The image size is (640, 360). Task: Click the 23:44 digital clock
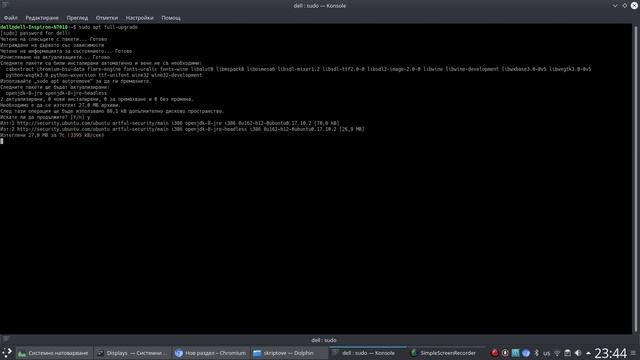coord(610,353)
